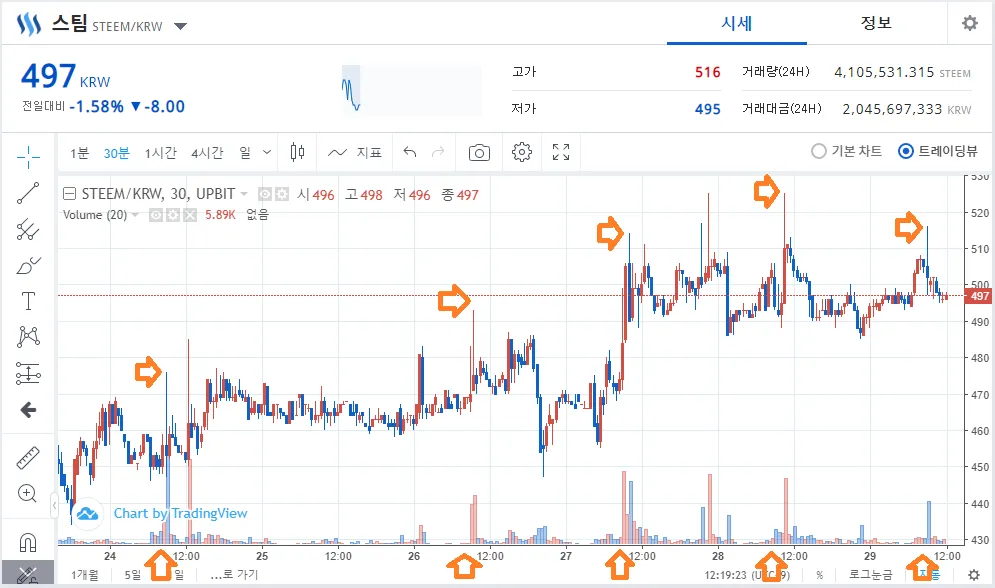Viewport: 995px width, 588px height.
Task: Click the low price value 495
Action: tap(708, 109)
